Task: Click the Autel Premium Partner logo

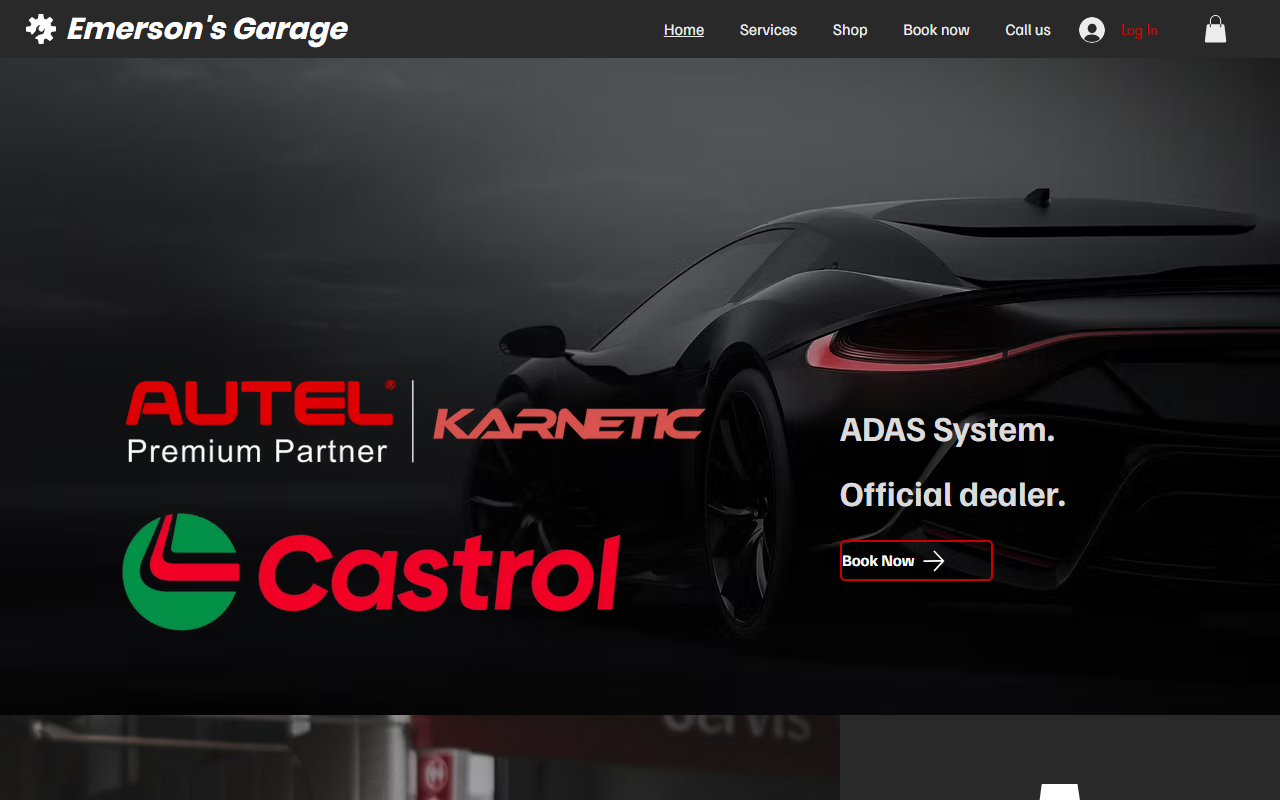Action: coord(260,421)
